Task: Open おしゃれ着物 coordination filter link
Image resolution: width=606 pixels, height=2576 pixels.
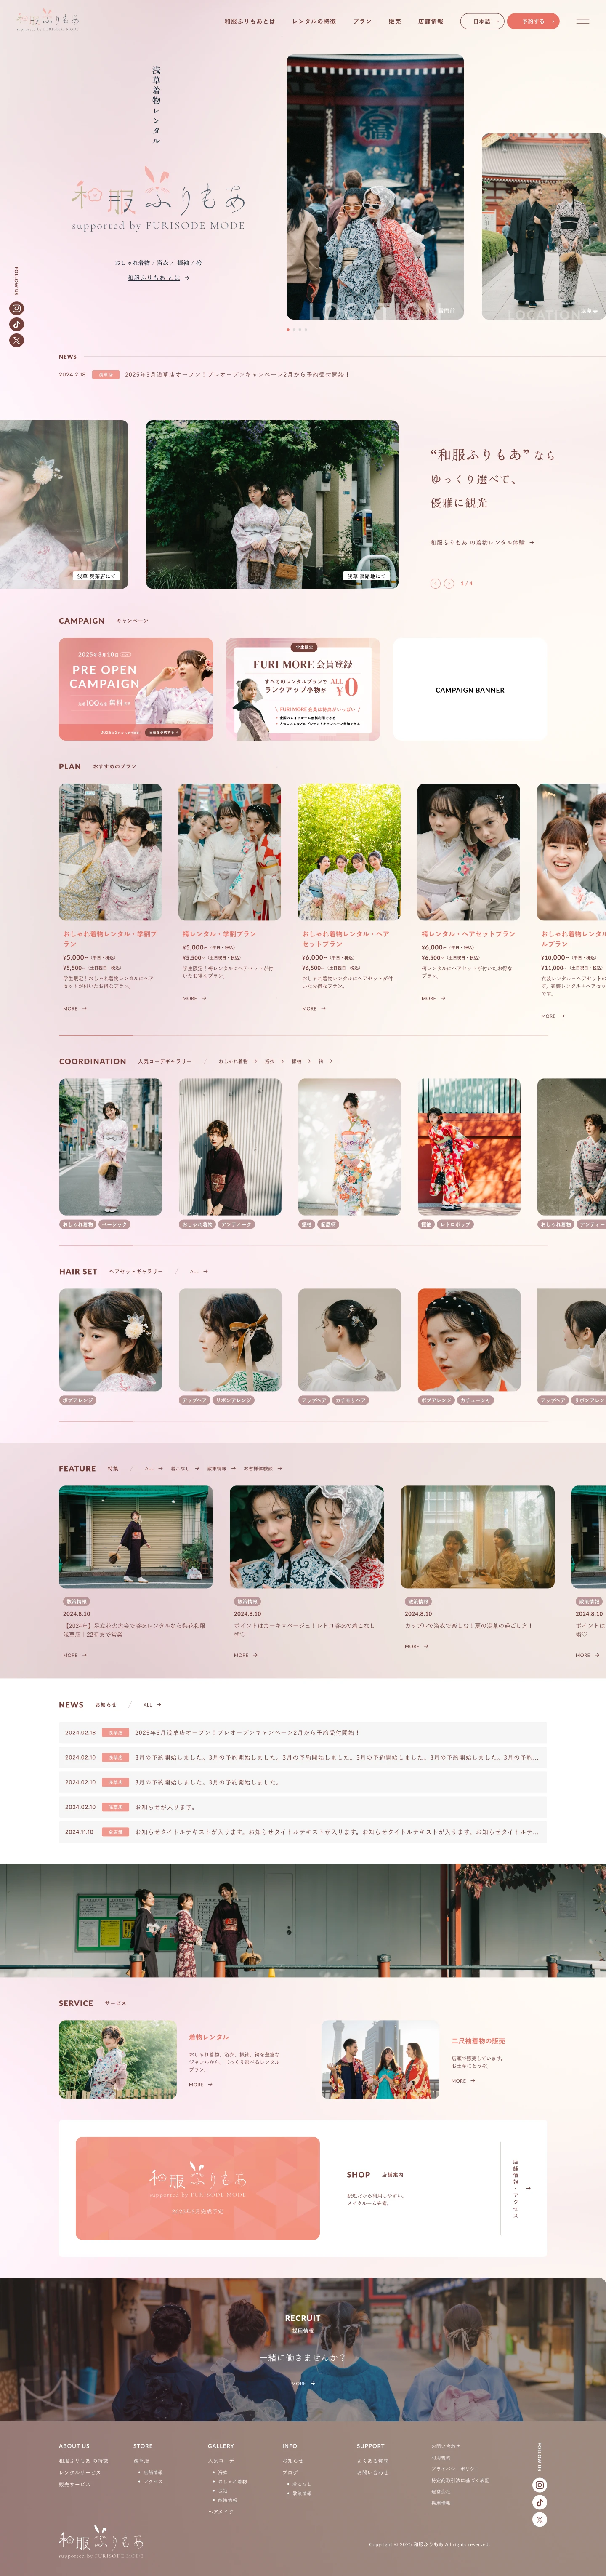Action: click(x=238, y=1061)
